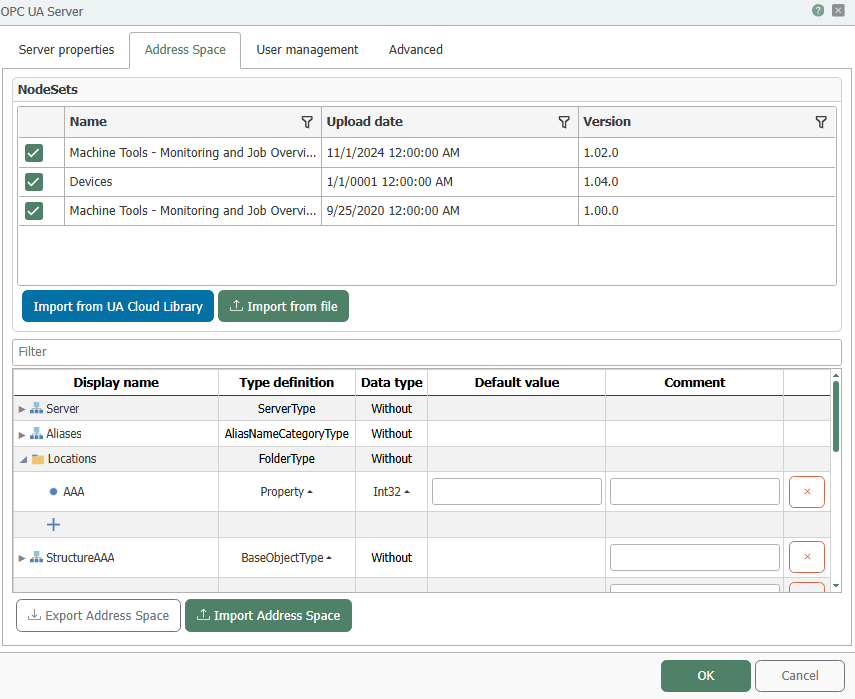Open Int32 data type dropdown
Image resolution: width=855 pixels, height=699 pixels.
[x=391, y=492]
